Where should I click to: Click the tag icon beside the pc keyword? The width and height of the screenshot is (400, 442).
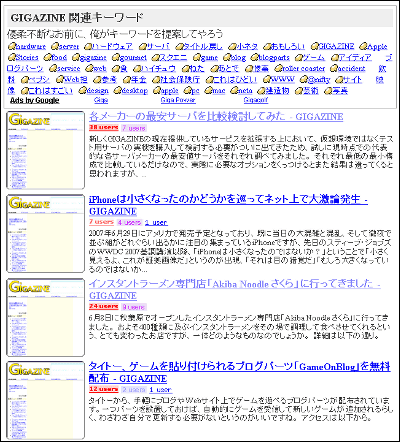pos(187,90)
